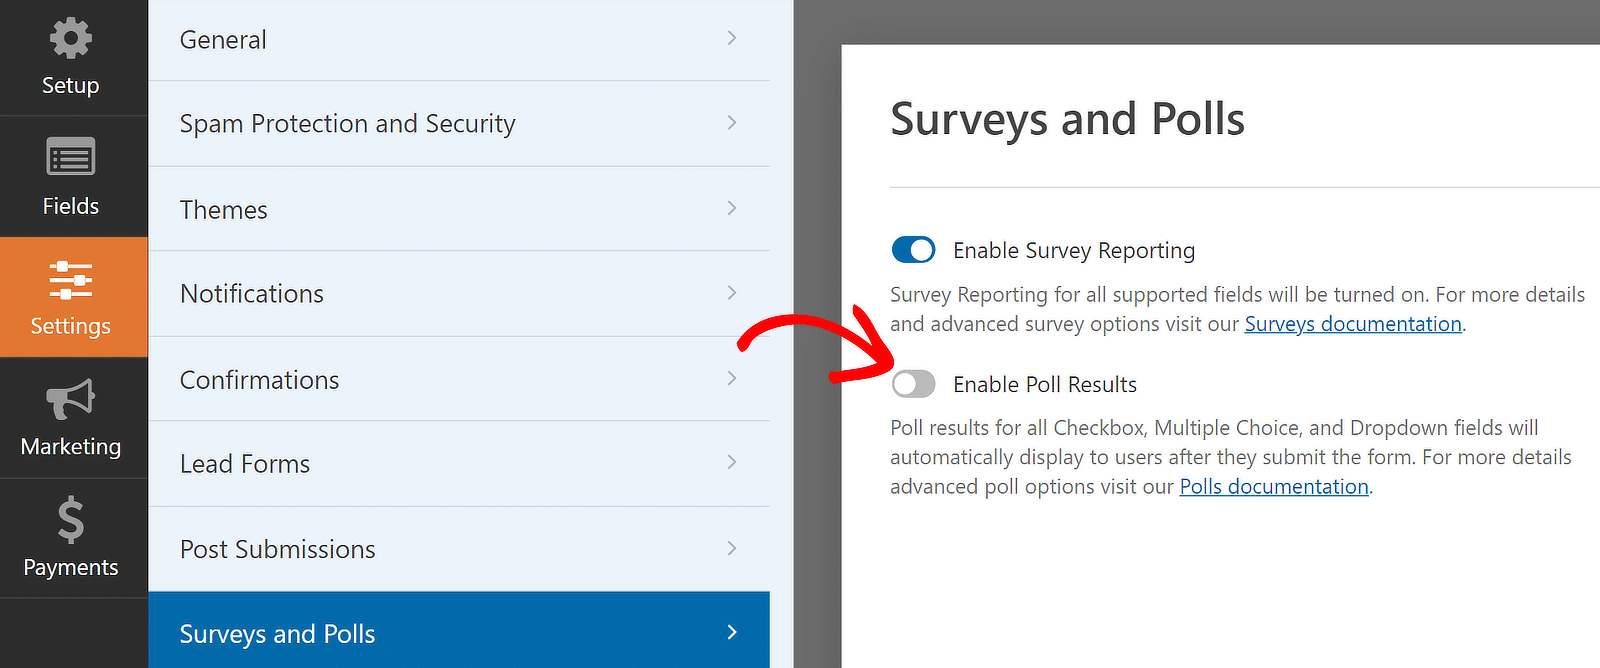Disable the Enable Survey Reporting toggle
The width and height of the screenshot is (1600, 668).
coord(912,250)
